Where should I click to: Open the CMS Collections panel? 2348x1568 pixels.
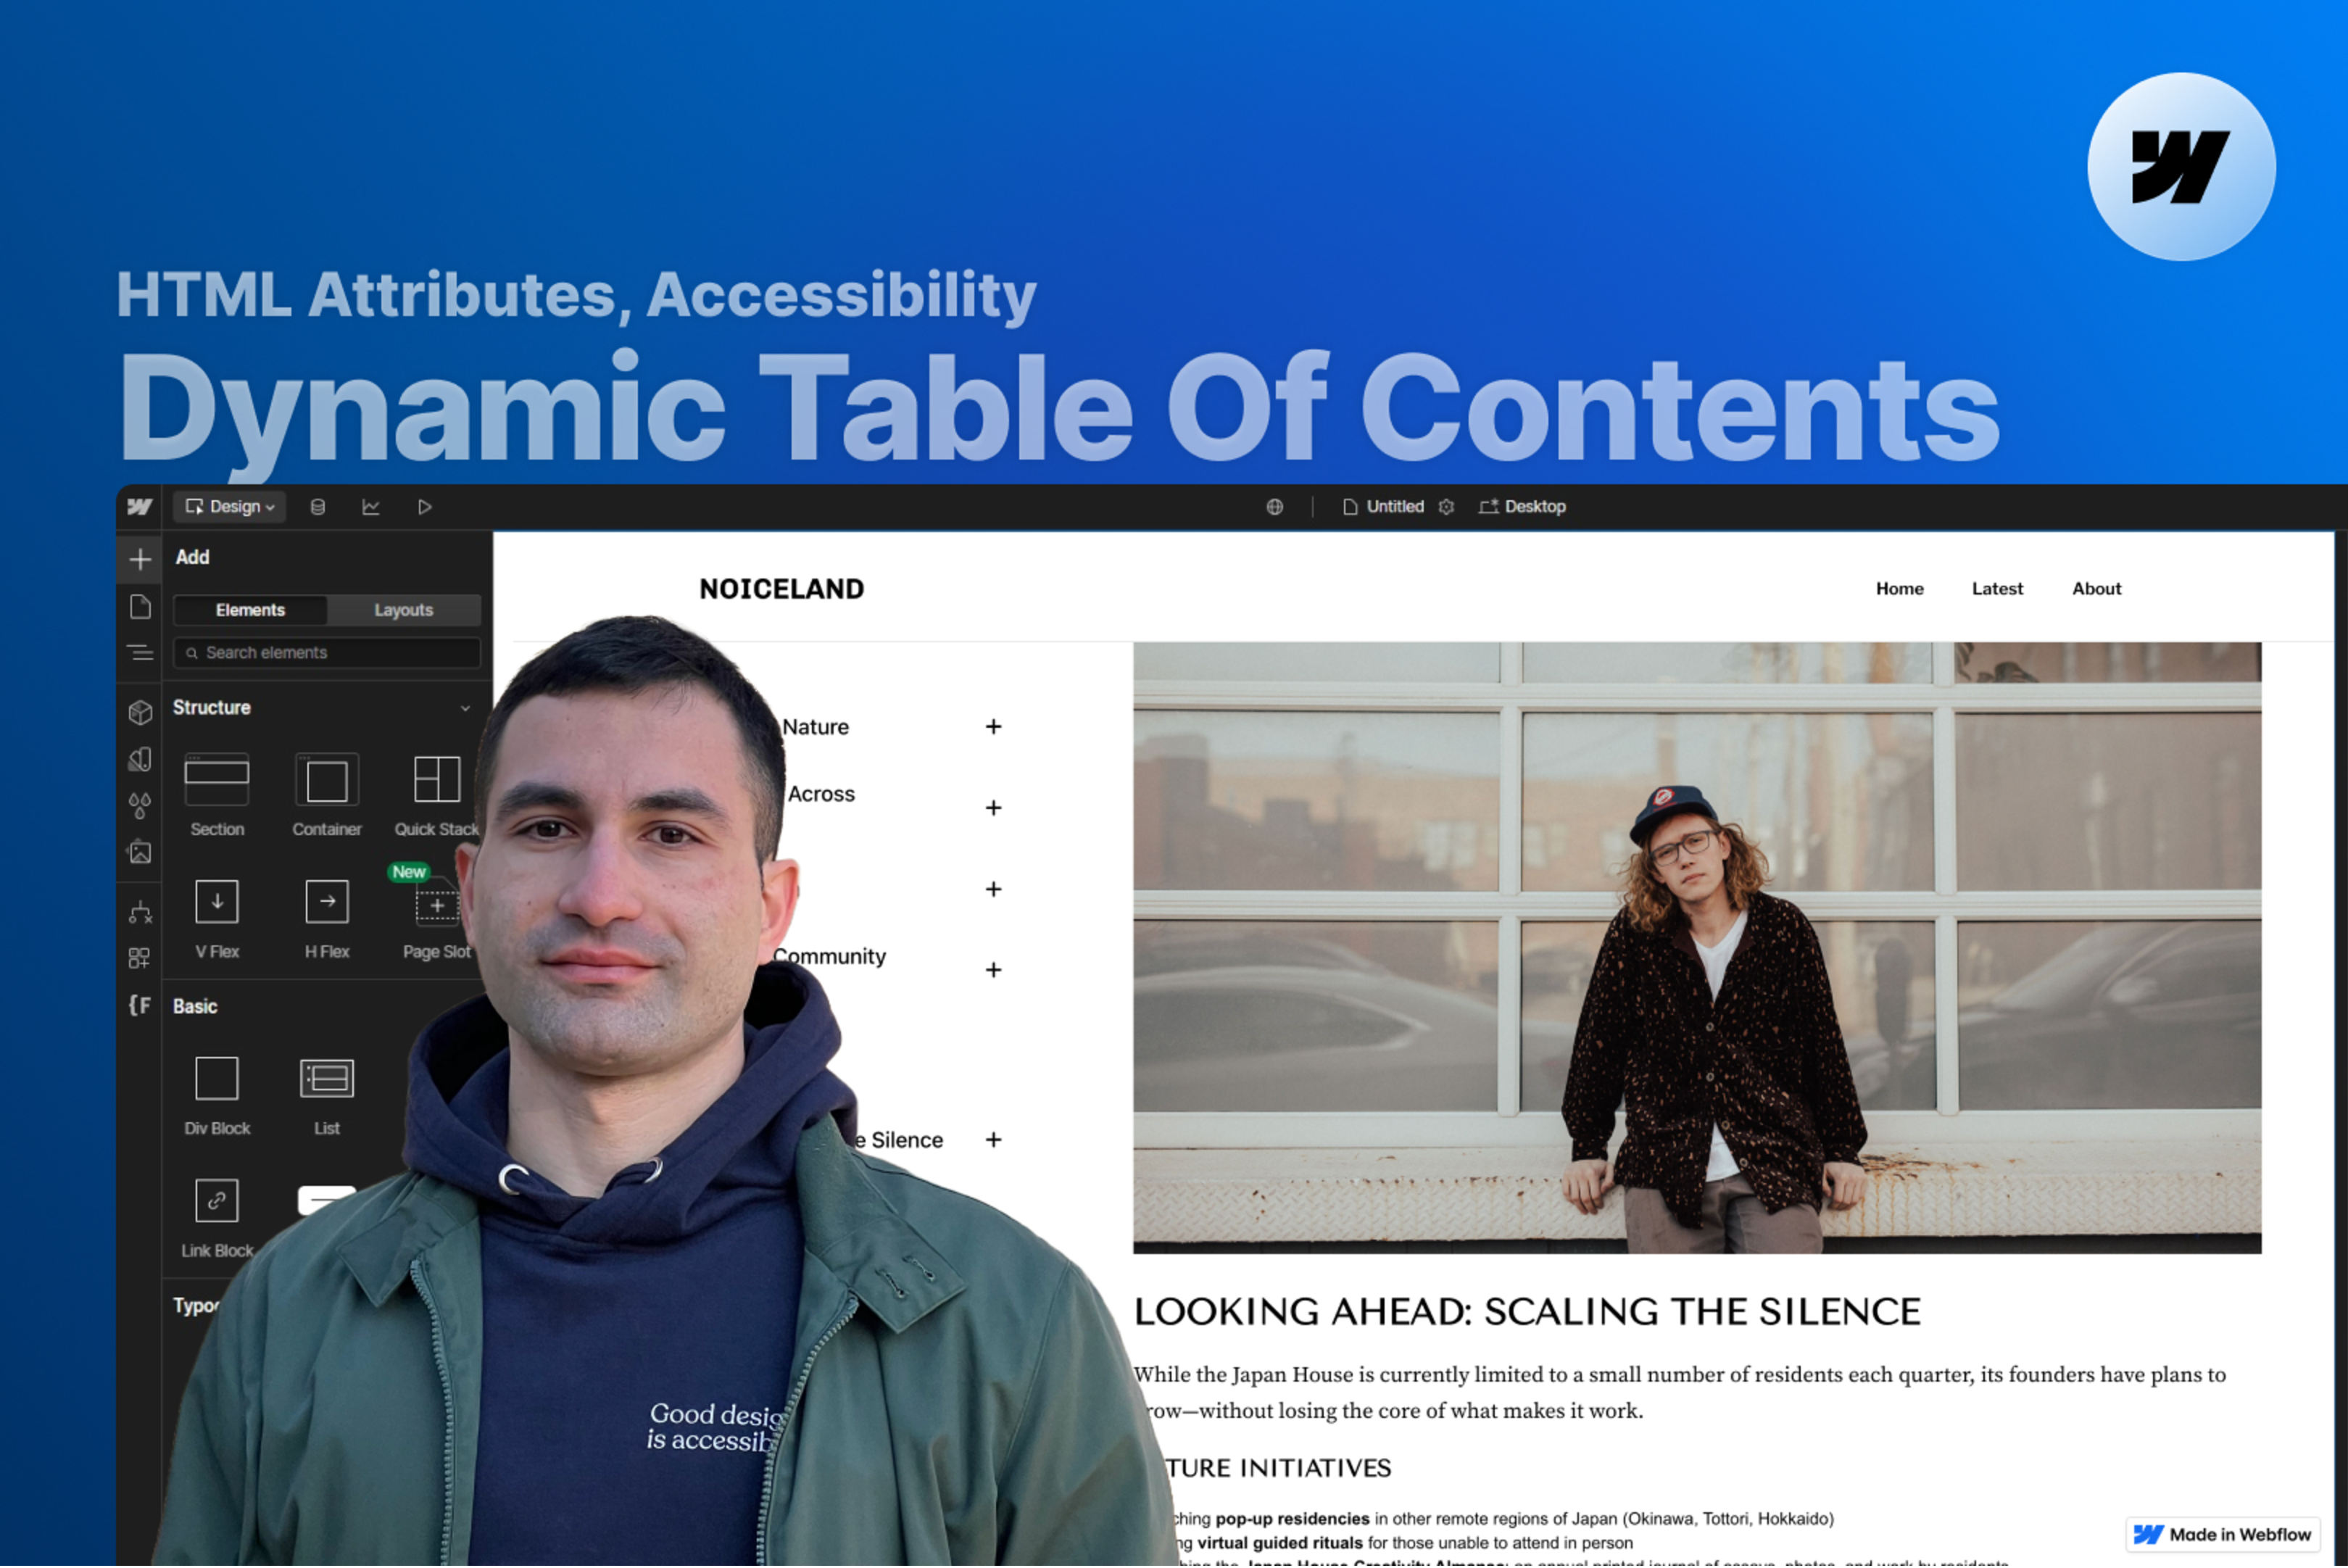click(x=318, y=507)
